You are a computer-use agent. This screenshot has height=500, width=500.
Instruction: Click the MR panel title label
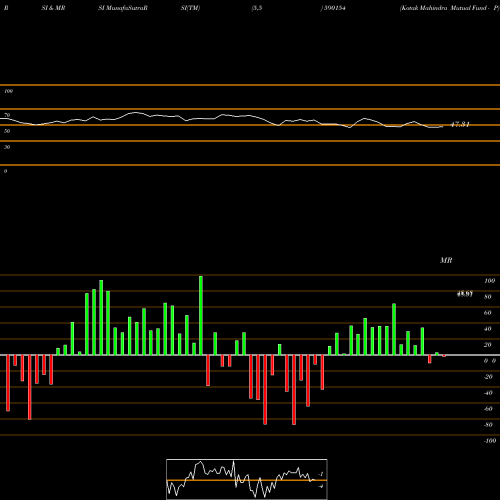tap(446, 260)
